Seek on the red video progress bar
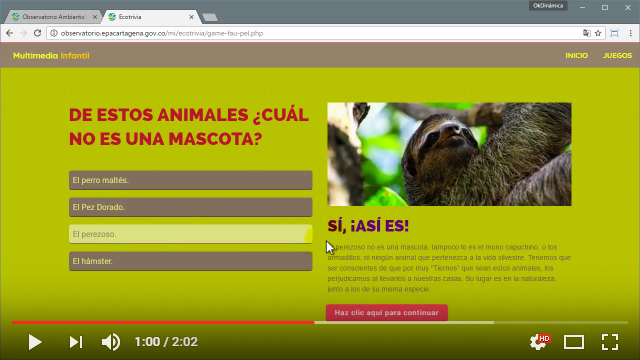Screen dimensions: 640x360 [x=163, y=322]
